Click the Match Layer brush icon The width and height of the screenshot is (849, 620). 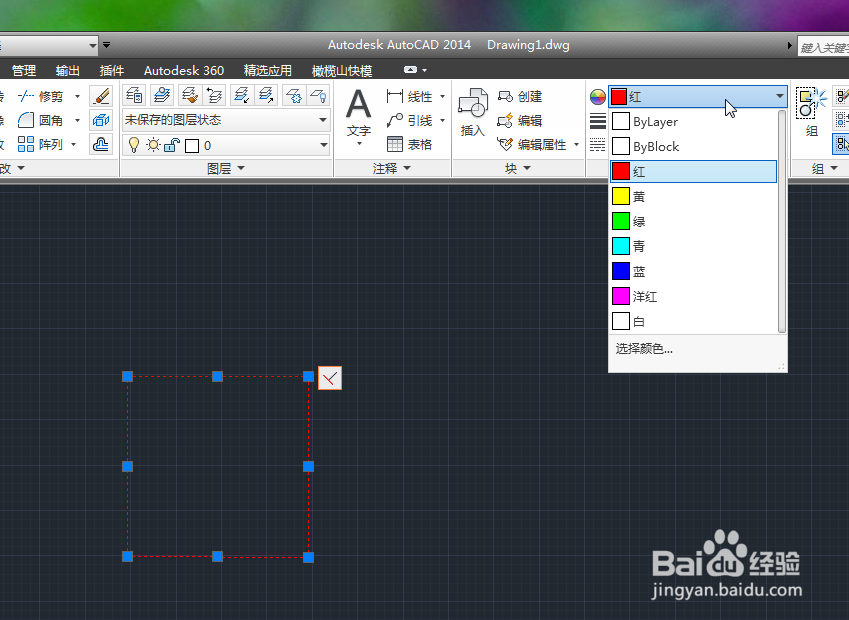188,95
